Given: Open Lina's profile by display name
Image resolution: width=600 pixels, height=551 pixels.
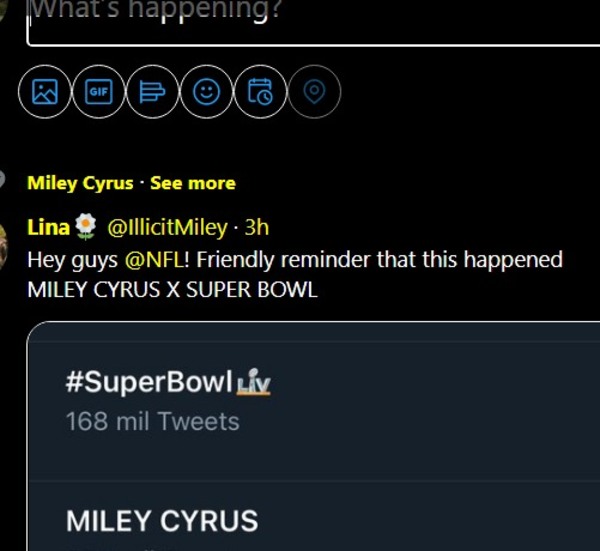Looking at the screenshot, I should 48,228.
